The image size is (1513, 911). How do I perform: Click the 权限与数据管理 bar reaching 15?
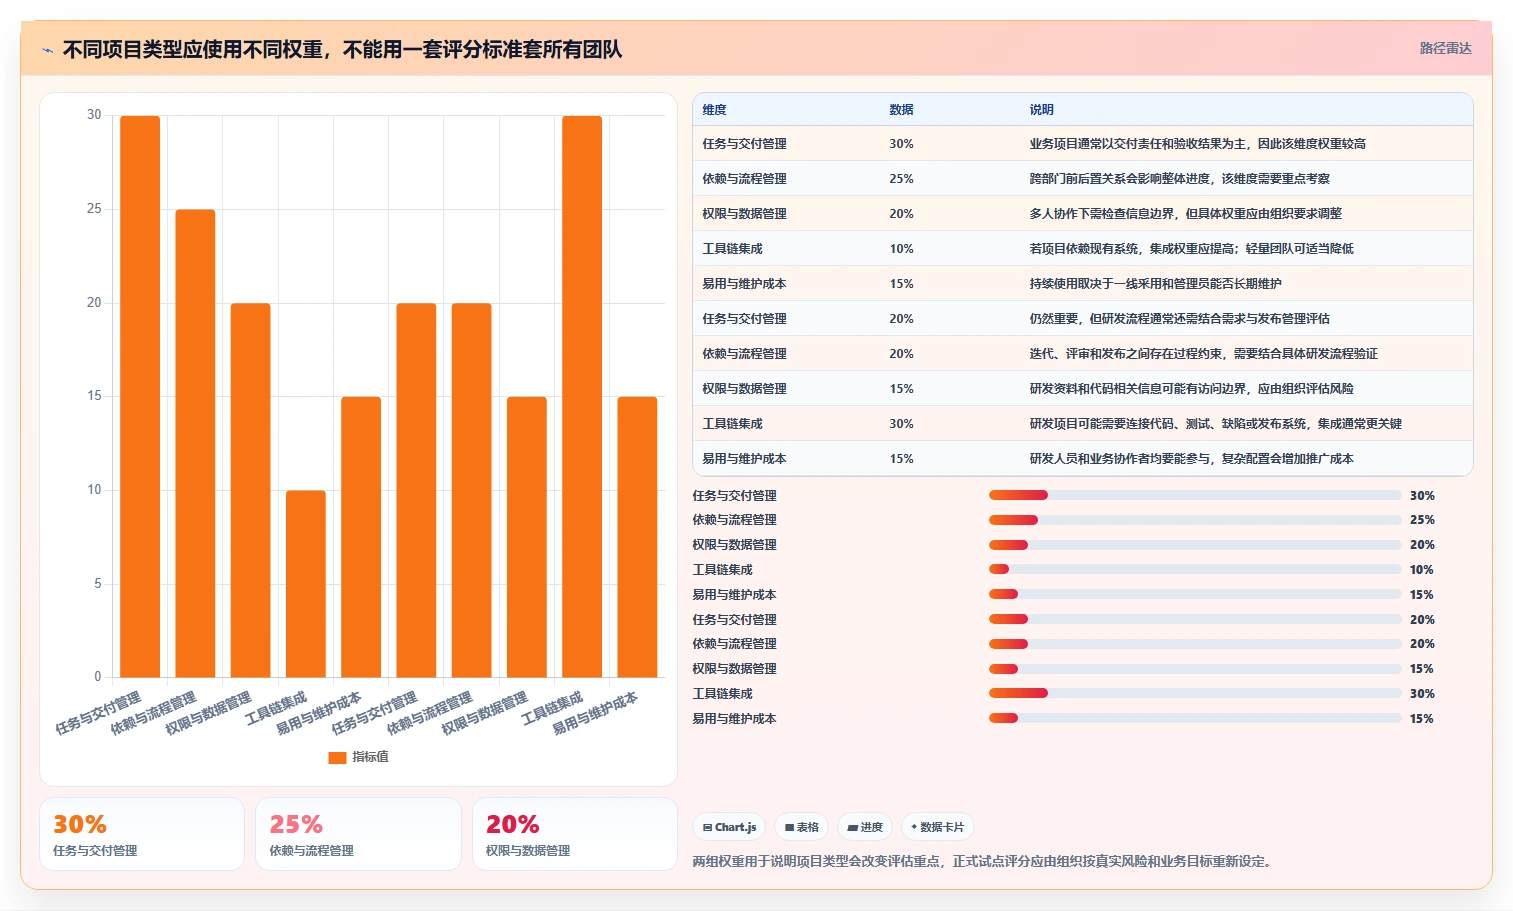coord(527,537)
